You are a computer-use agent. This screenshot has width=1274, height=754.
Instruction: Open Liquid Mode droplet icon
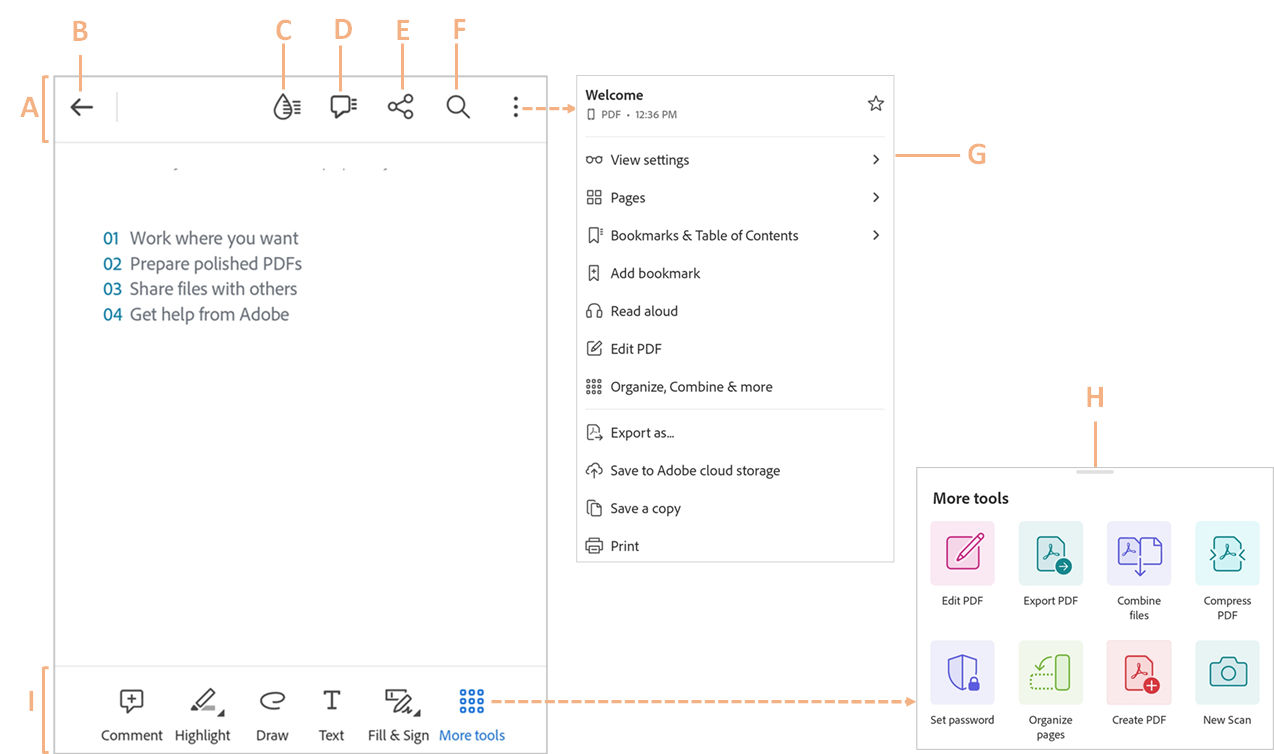[x=287, y=107]
